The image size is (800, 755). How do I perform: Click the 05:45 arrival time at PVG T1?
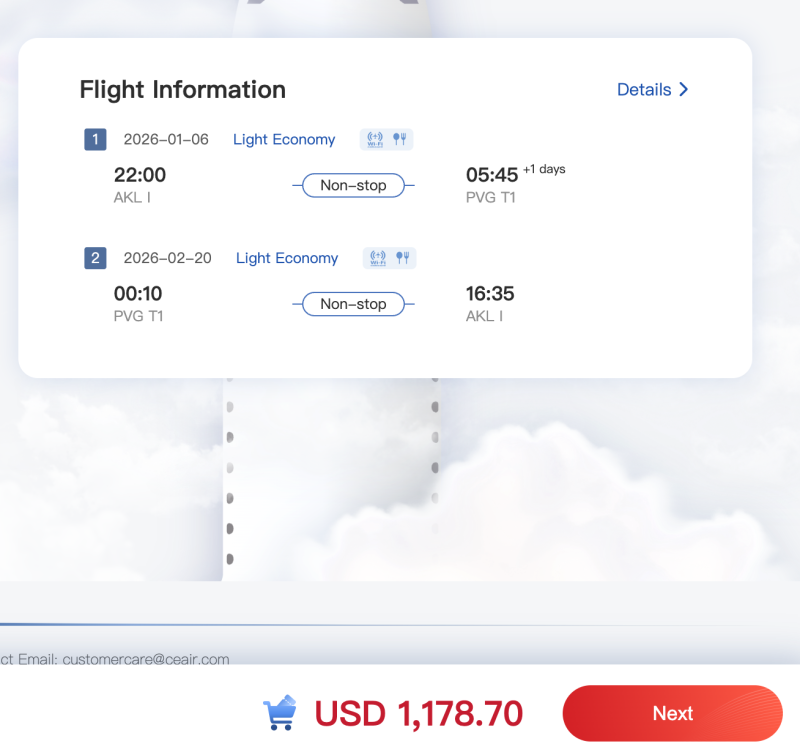492,175
